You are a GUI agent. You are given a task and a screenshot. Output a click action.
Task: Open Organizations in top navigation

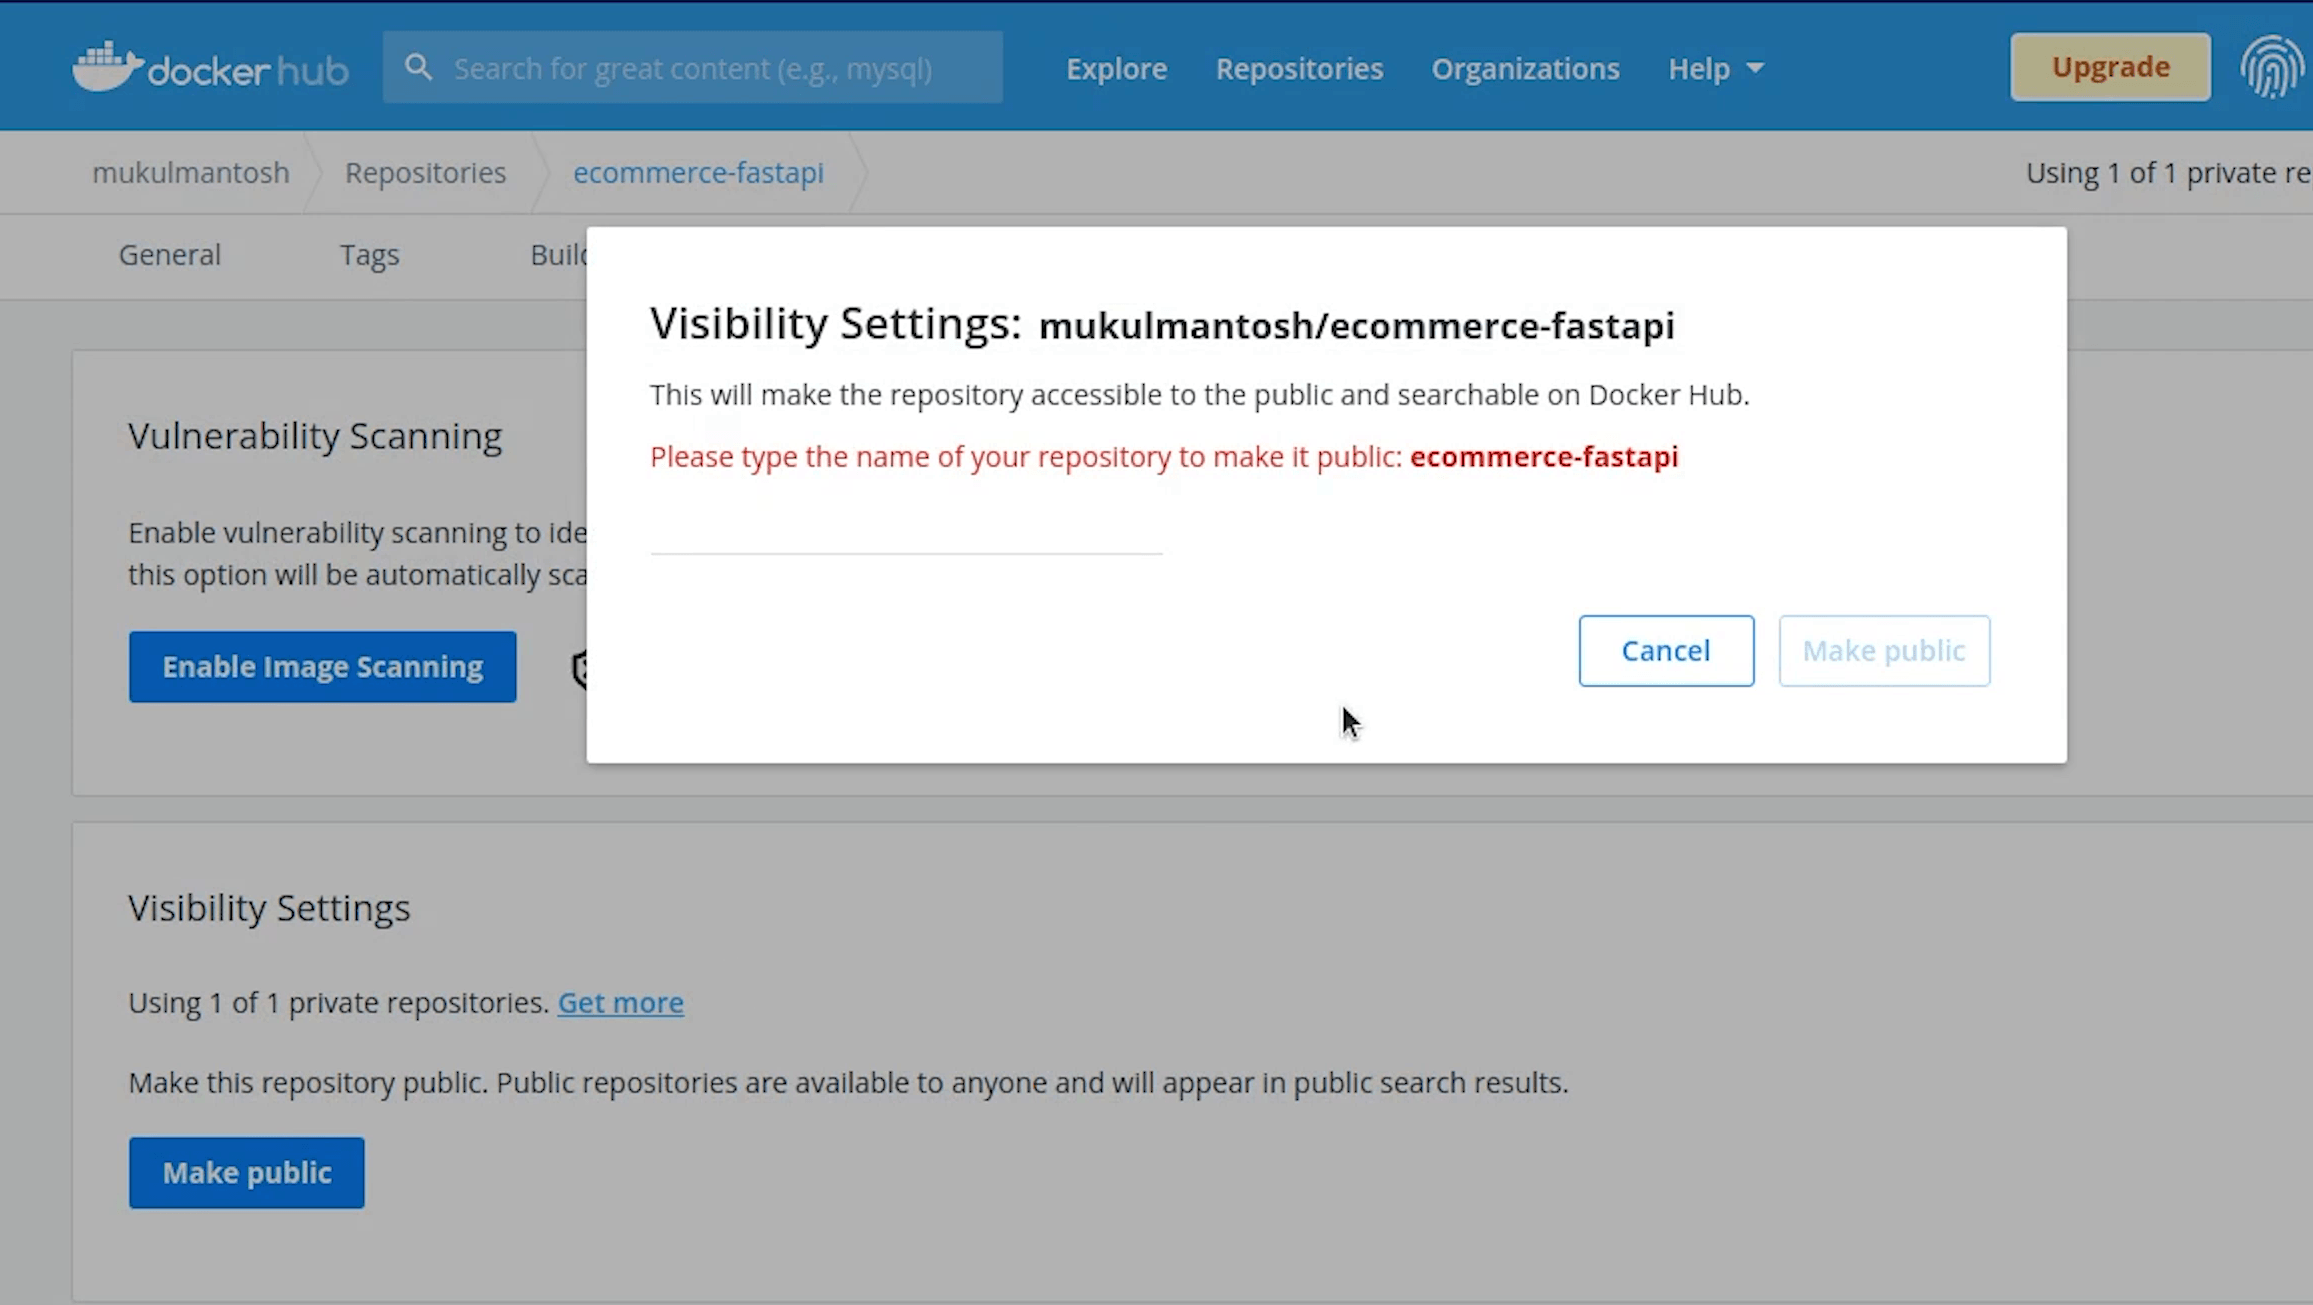tap(1525, 68)
